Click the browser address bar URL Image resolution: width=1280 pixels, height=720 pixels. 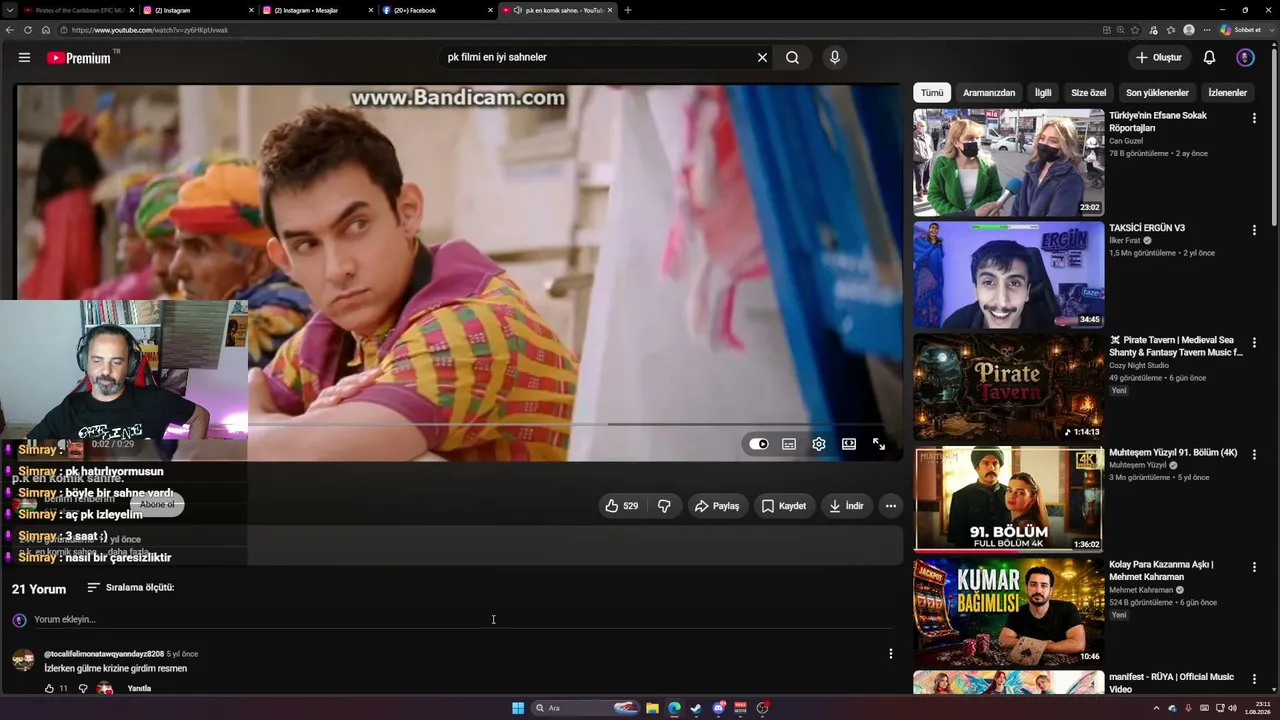tap(150, 30)
